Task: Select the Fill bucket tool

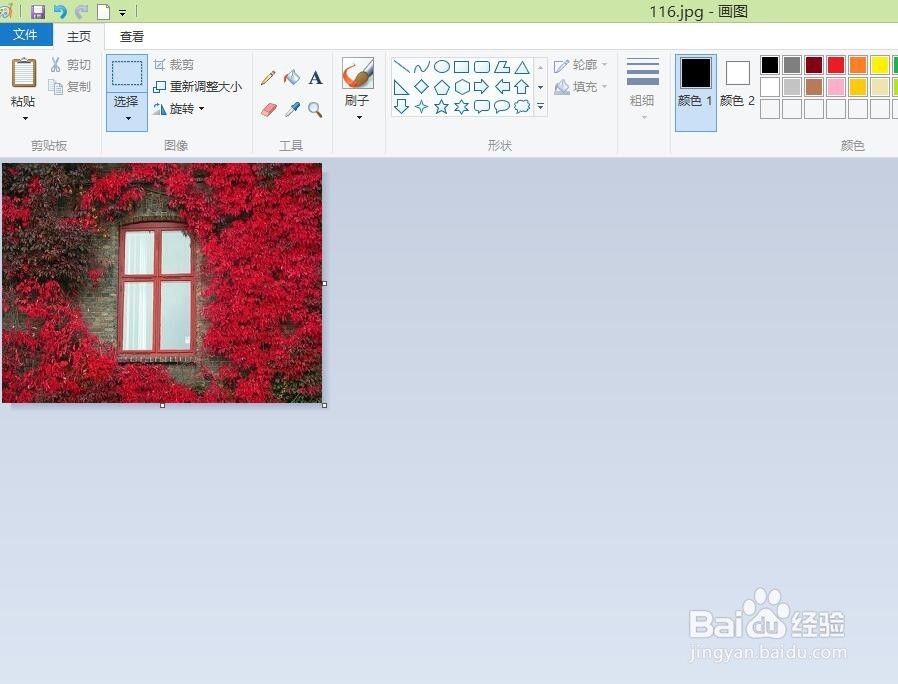Action: (292, 77)
